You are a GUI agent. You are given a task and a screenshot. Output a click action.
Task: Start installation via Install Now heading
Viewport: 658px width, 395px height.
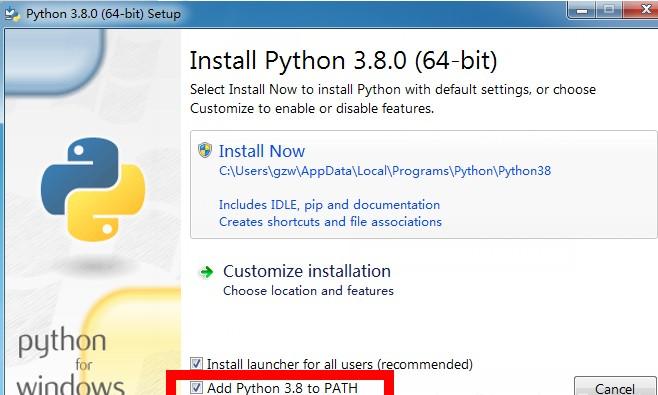pos(262,151)
